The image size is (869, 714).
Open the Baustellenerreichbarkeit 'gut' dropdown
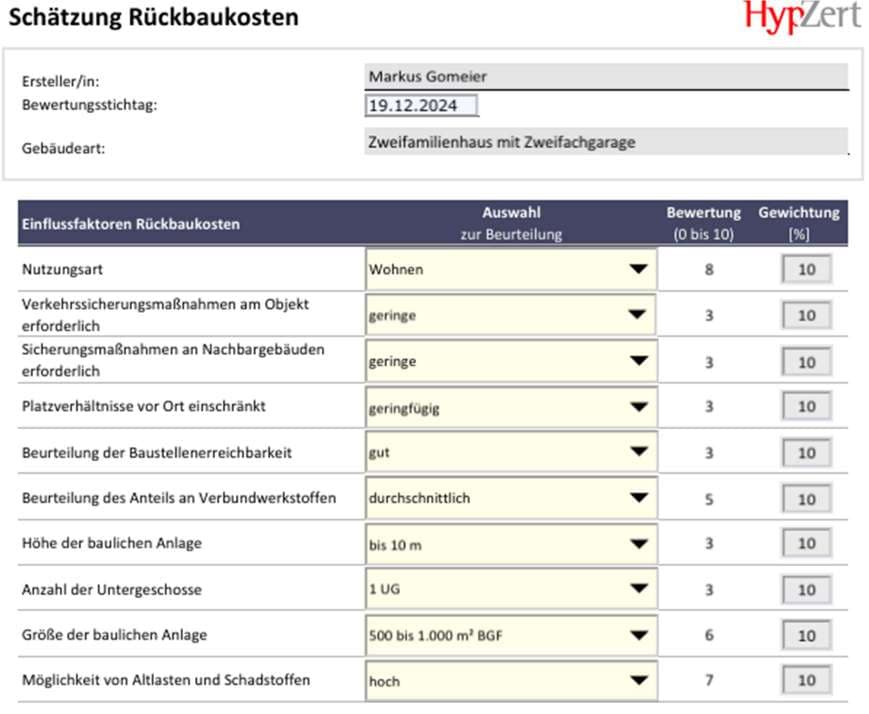click(638, 452)
